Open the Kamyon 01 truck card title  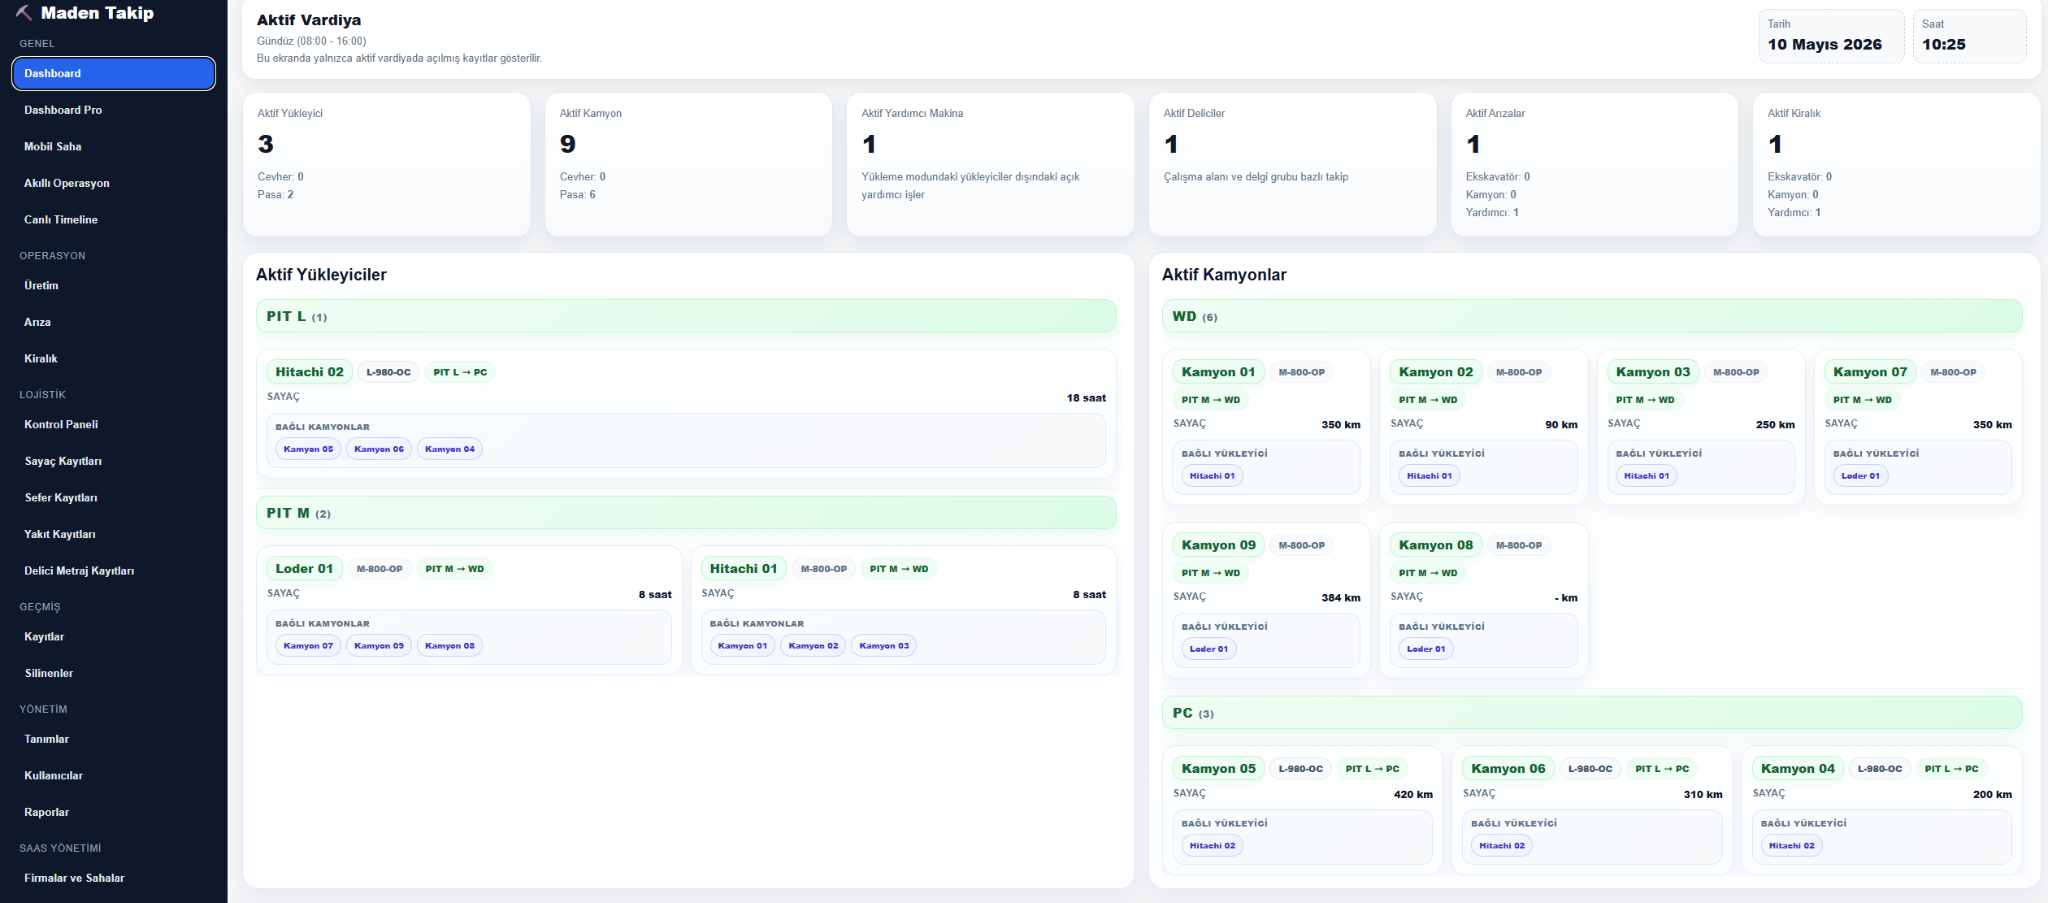pyautogui.click(x=1218, y=372)
